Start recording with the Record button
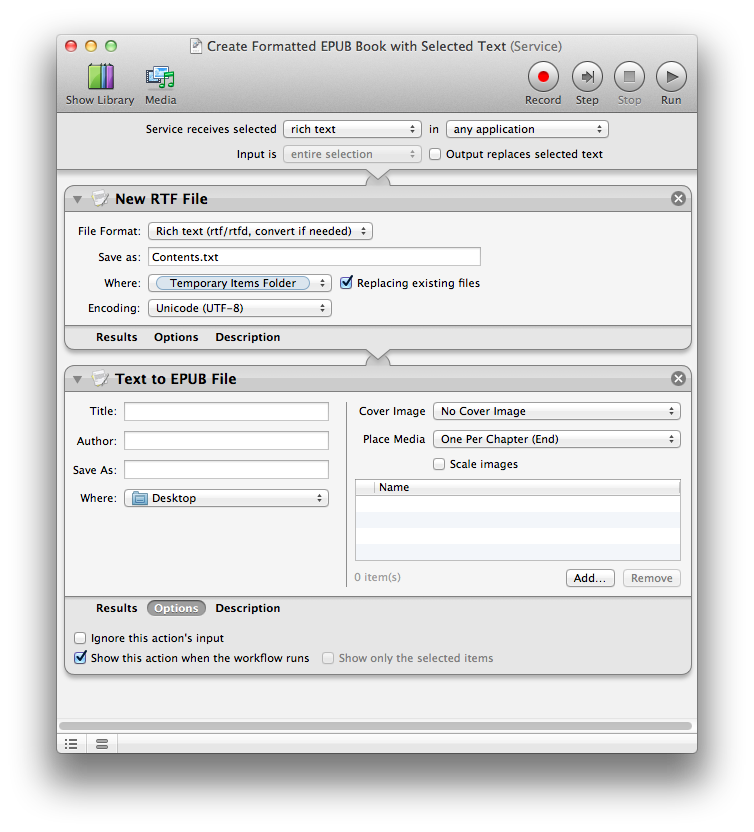 click(543, 77)
